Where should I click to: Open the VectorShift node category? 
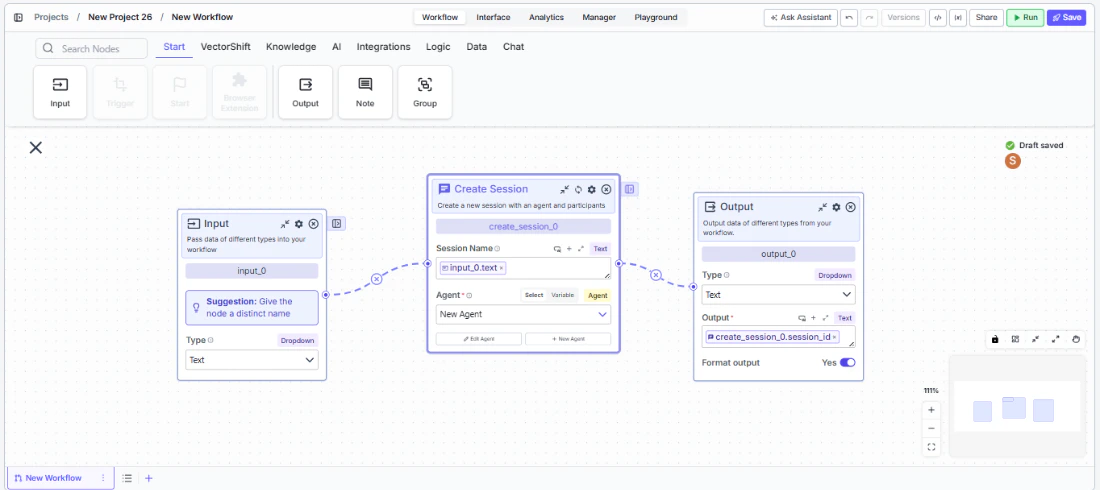(x=225, y=47)
